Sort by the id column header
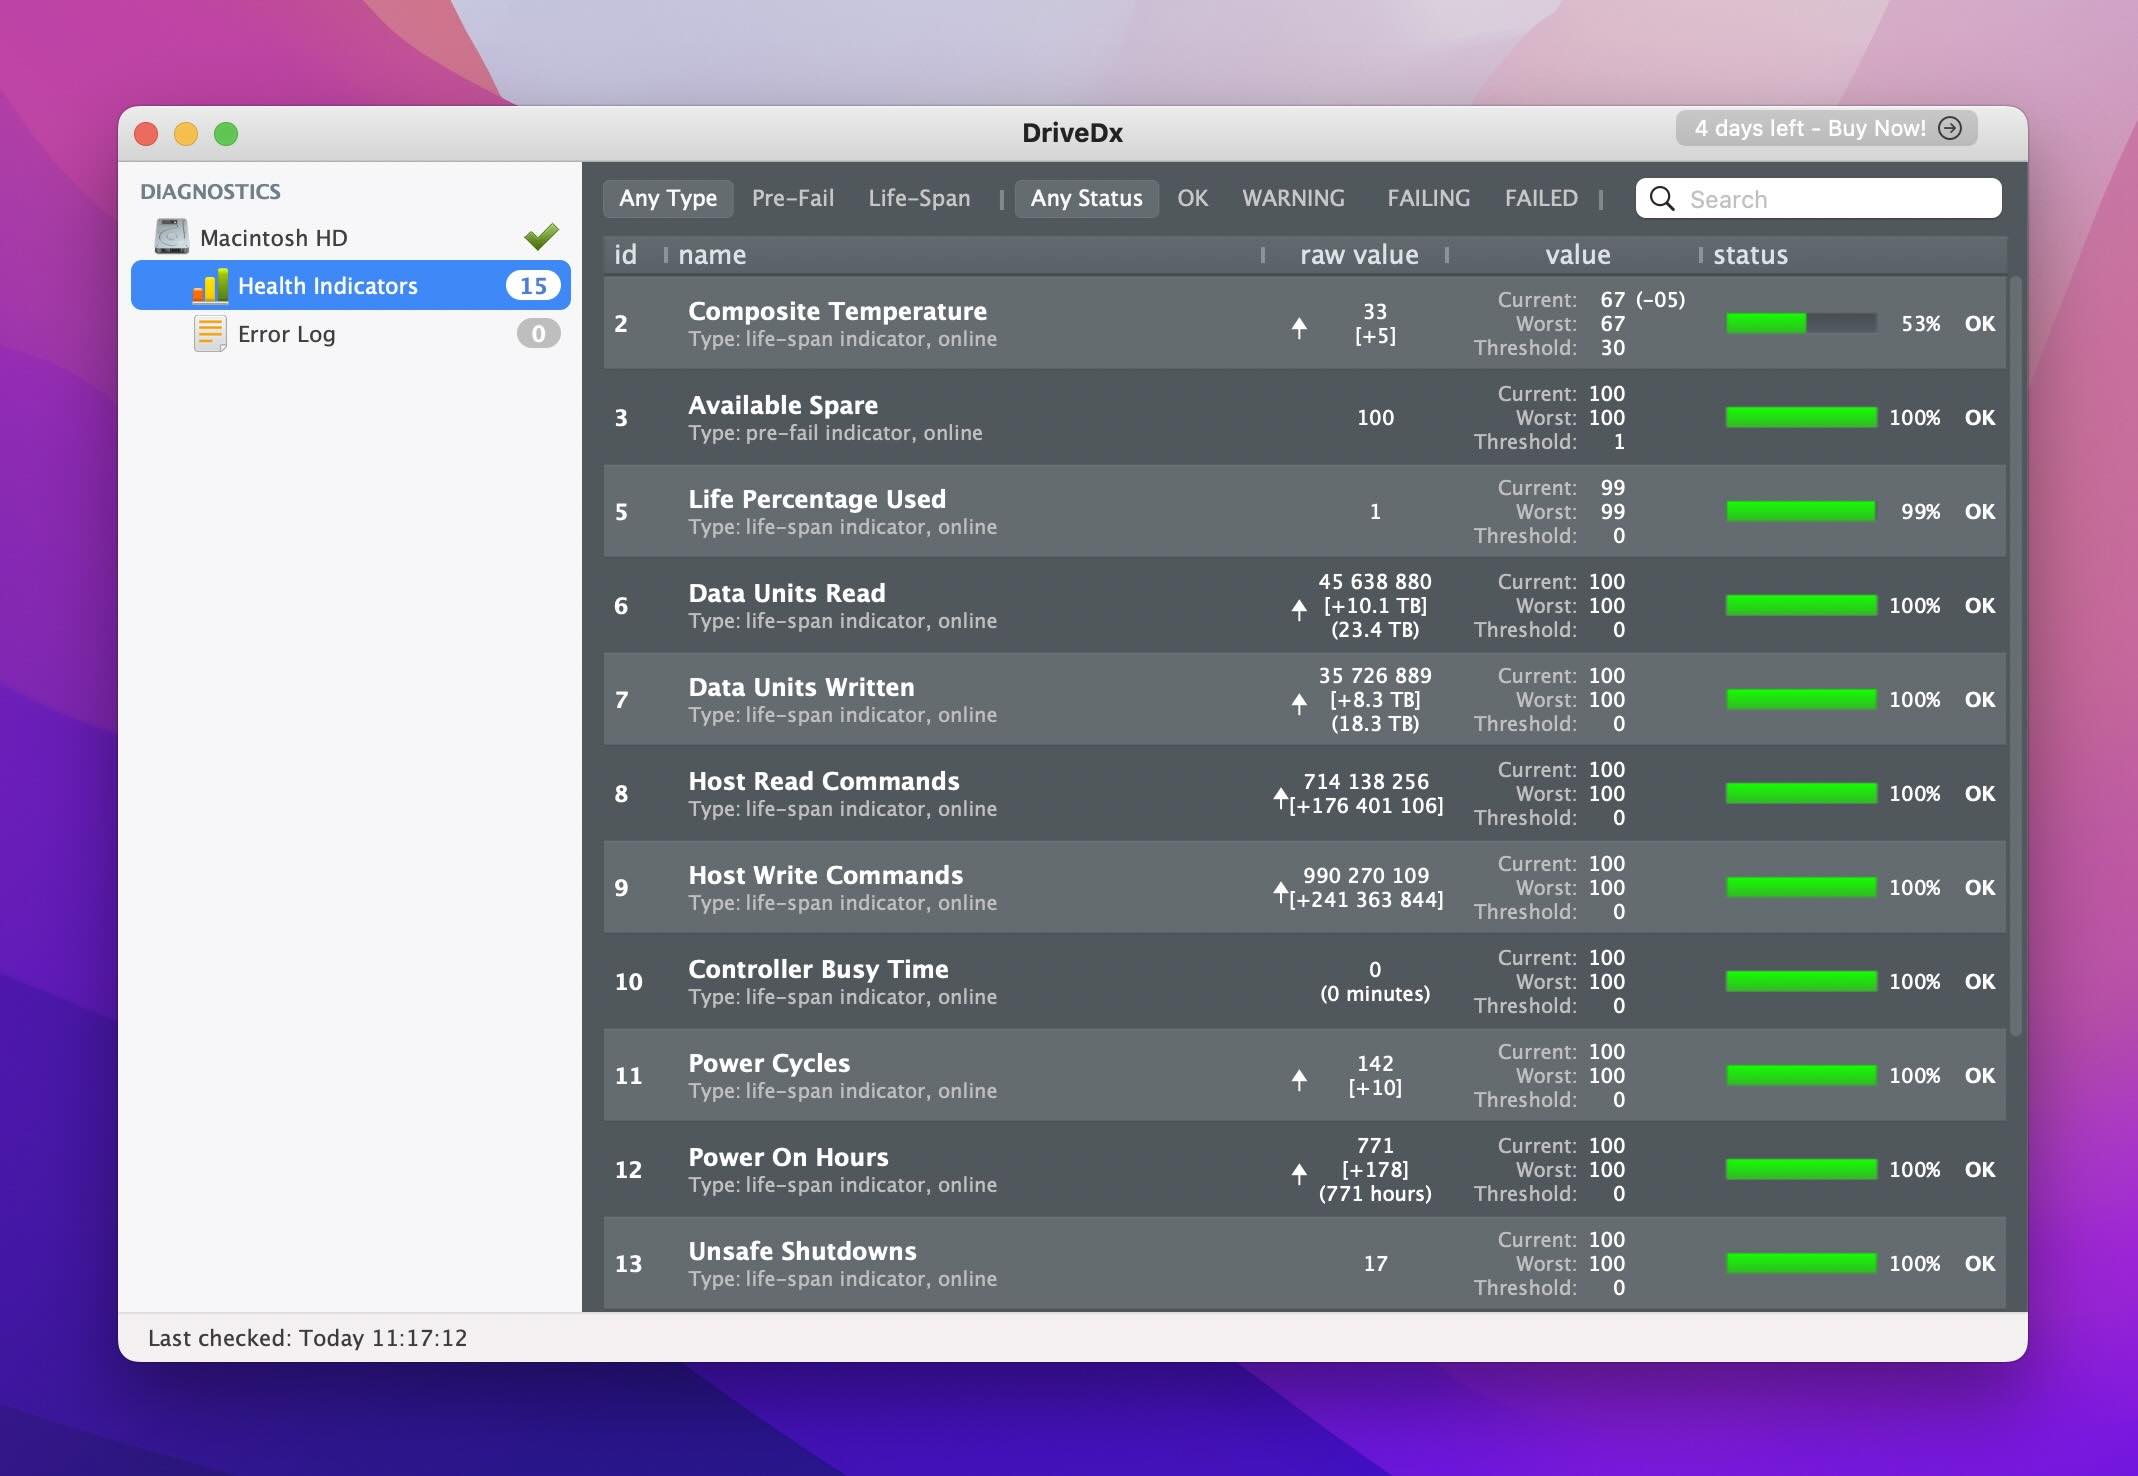 (x=626, y=255)
